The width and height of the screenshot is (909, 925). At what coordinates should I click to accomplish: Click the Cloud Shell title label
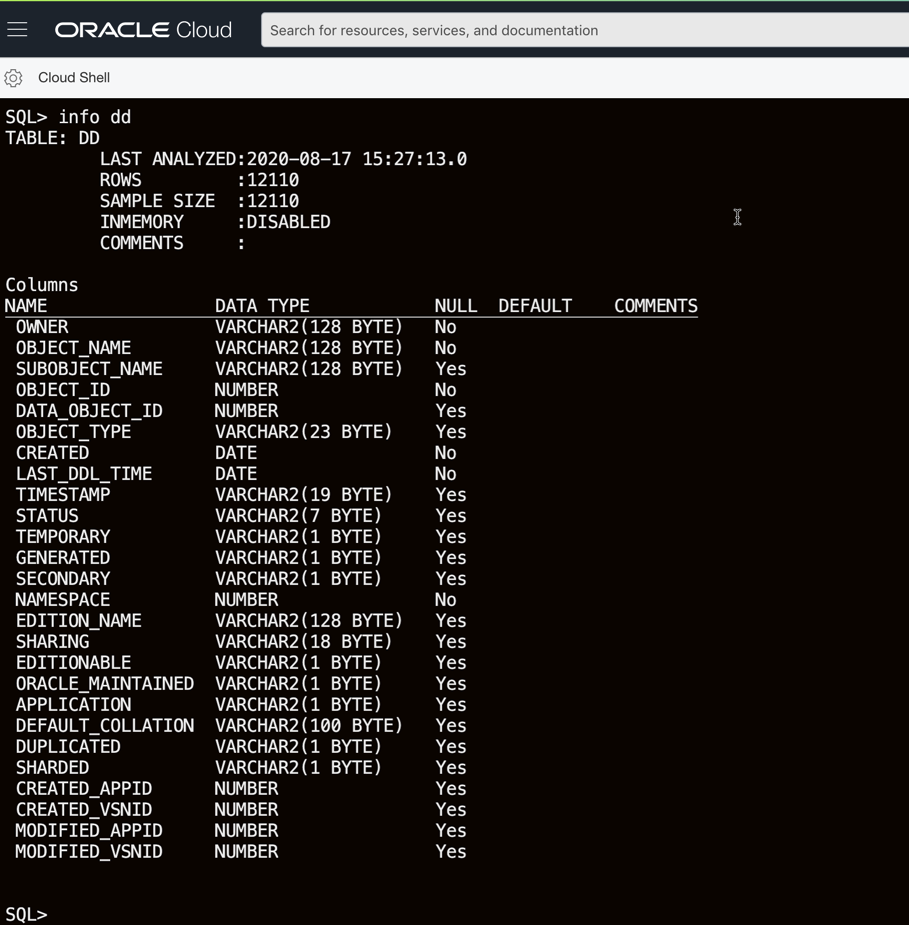coord(74,78)
